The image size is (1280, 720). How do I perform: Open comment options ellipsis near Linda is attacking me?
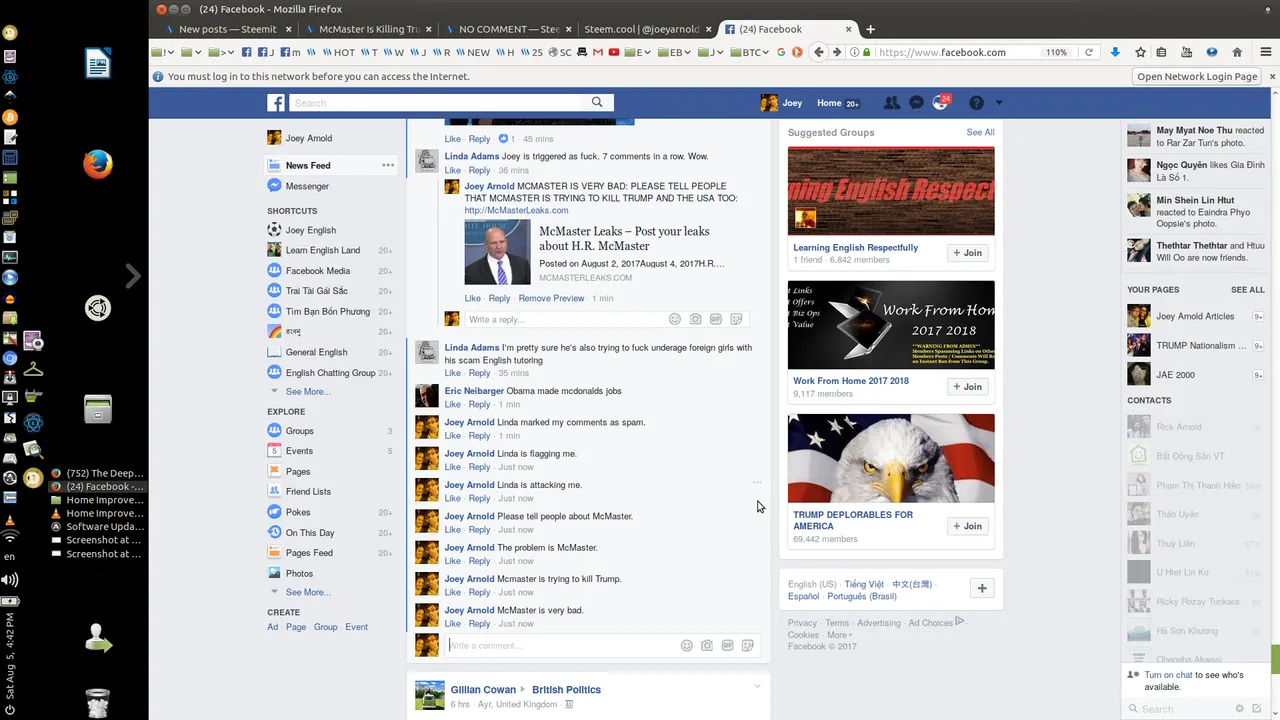(x=757, y=483)
